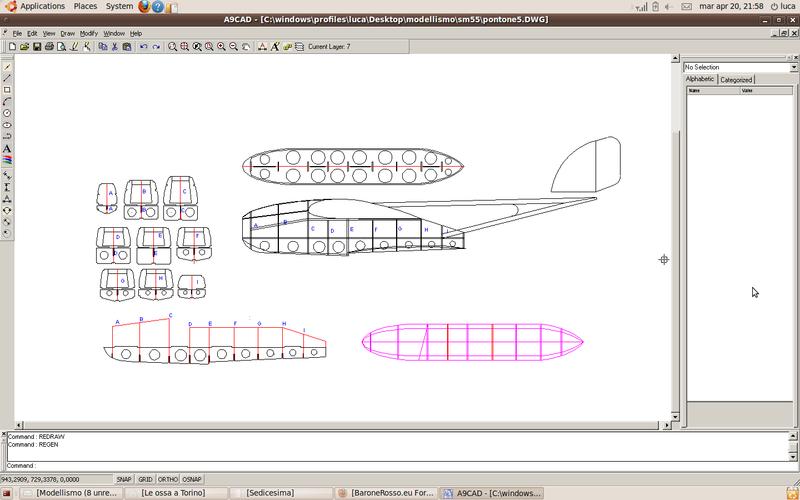Toggle OSNAP mode in status bar
This screenshot has width=800, height=500.
pos(192,479)
